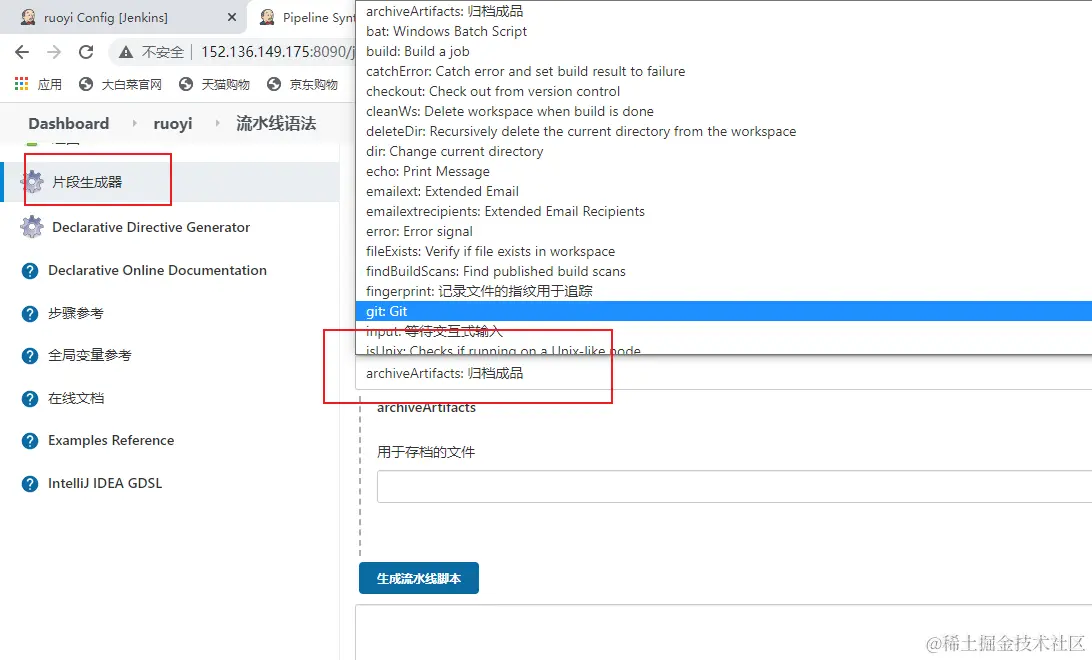Select emailextrecipients: Extended Email Recipients option
The height and width of the screenshot is (660, 1092).
click(724, 211)
